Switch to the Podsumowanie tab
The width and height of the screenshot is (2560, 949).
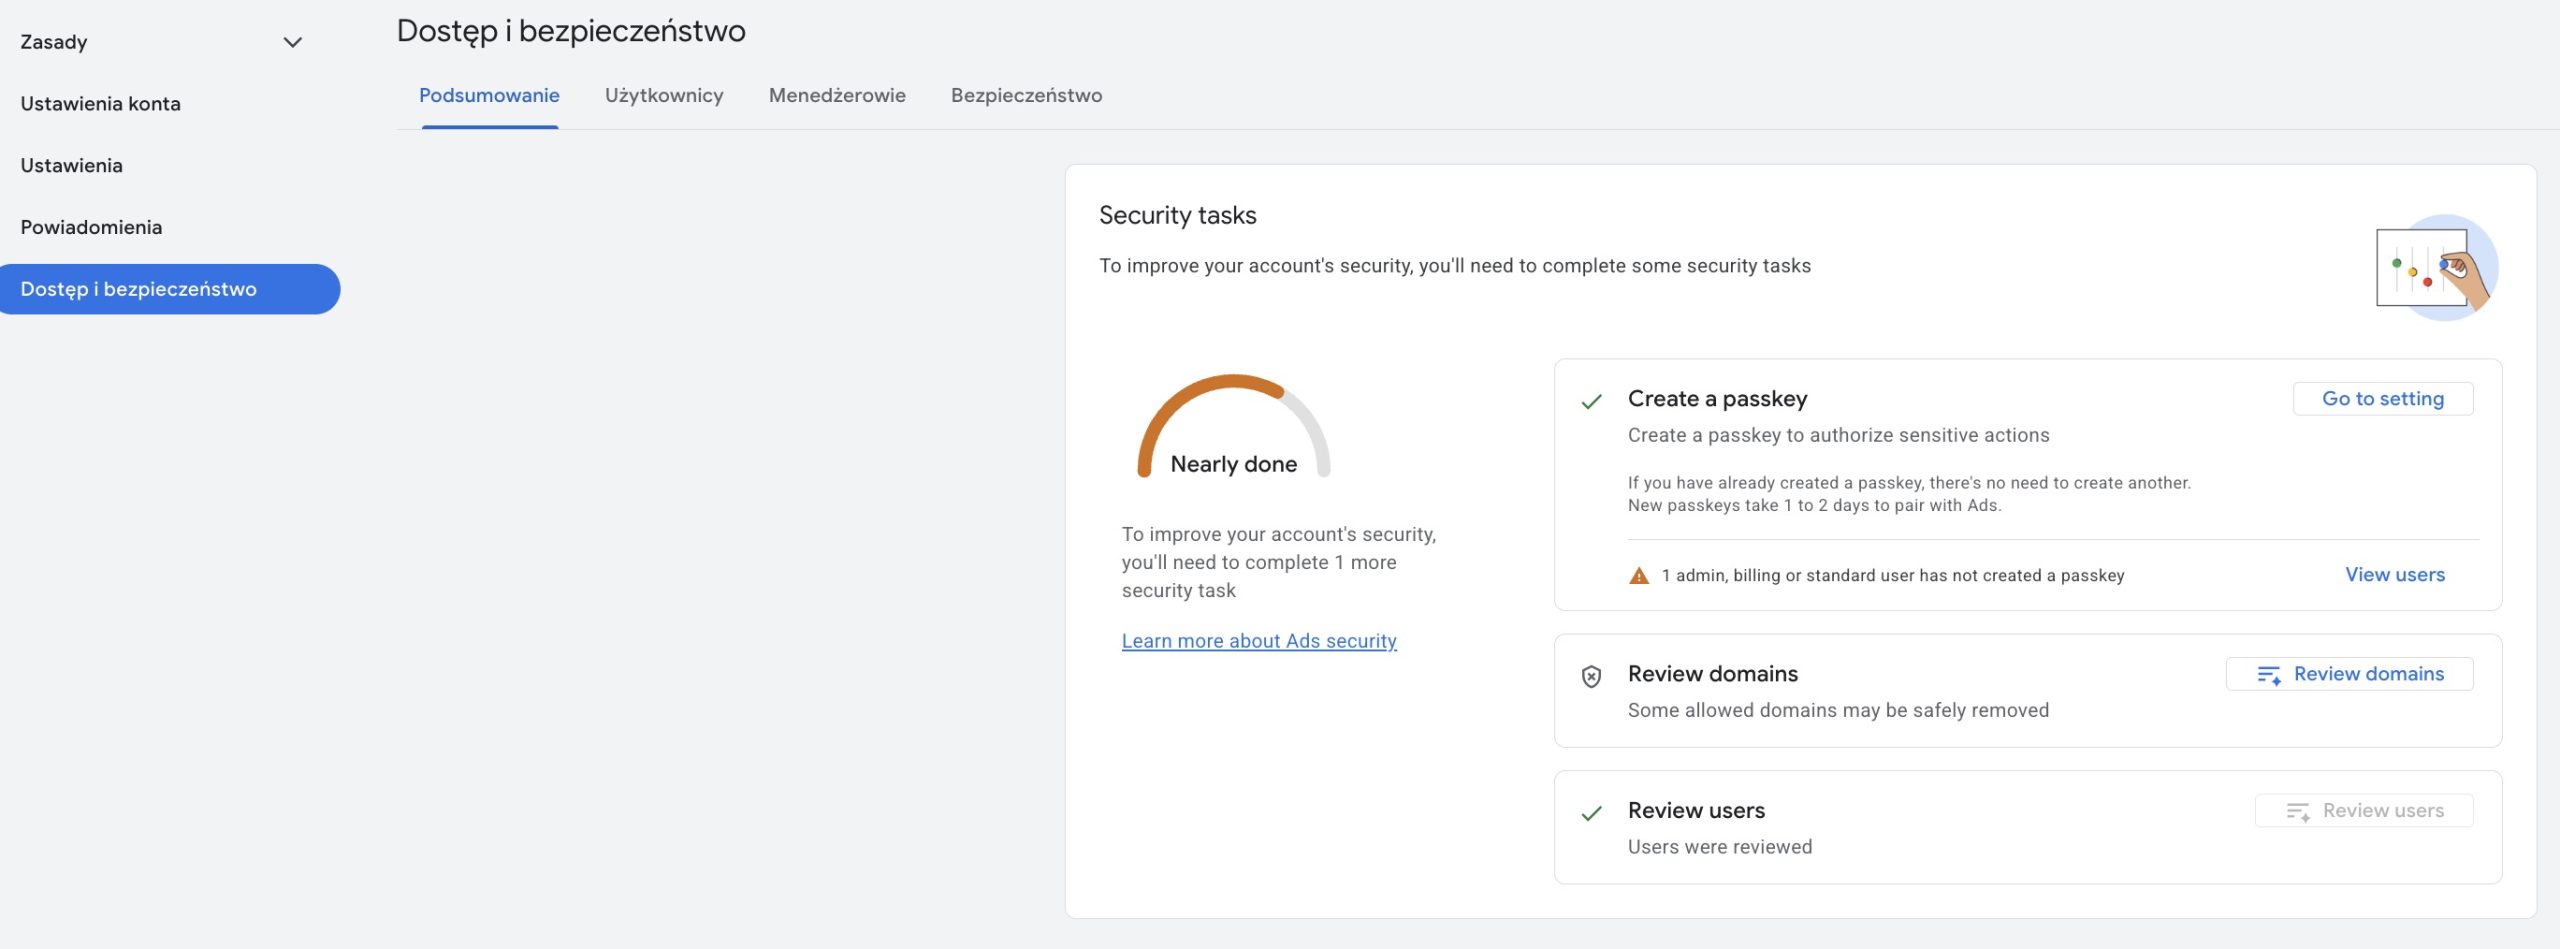pyautogui.click(x=489, y=96)
